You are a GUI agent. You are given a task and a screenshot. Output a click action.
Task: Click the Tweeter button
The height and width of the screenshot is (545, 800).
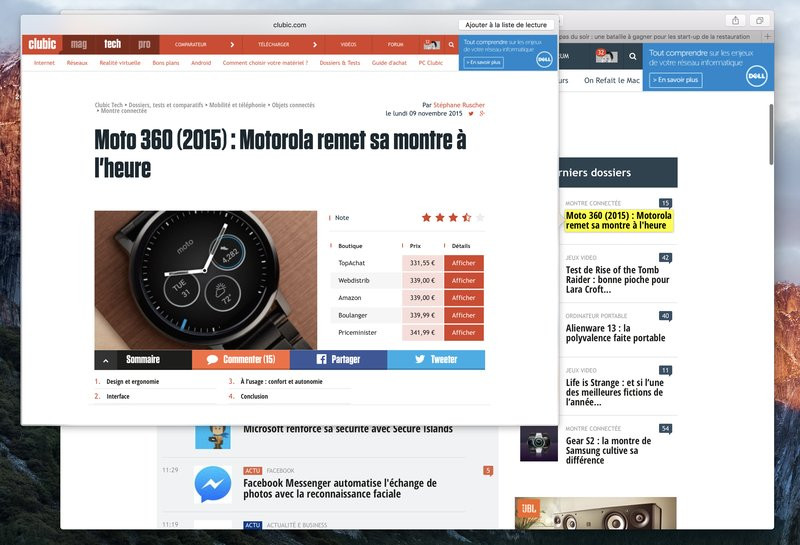pos(436,360)
